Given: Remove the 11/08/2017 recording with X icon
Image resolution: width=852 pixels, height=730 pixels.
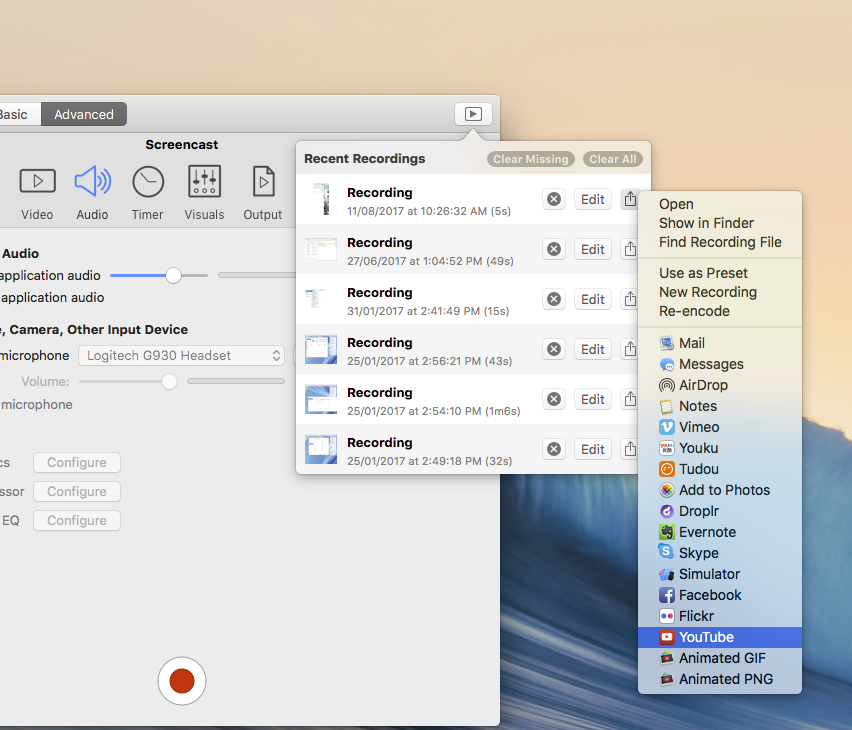Looking at the screenshot, I should [554, 199].
